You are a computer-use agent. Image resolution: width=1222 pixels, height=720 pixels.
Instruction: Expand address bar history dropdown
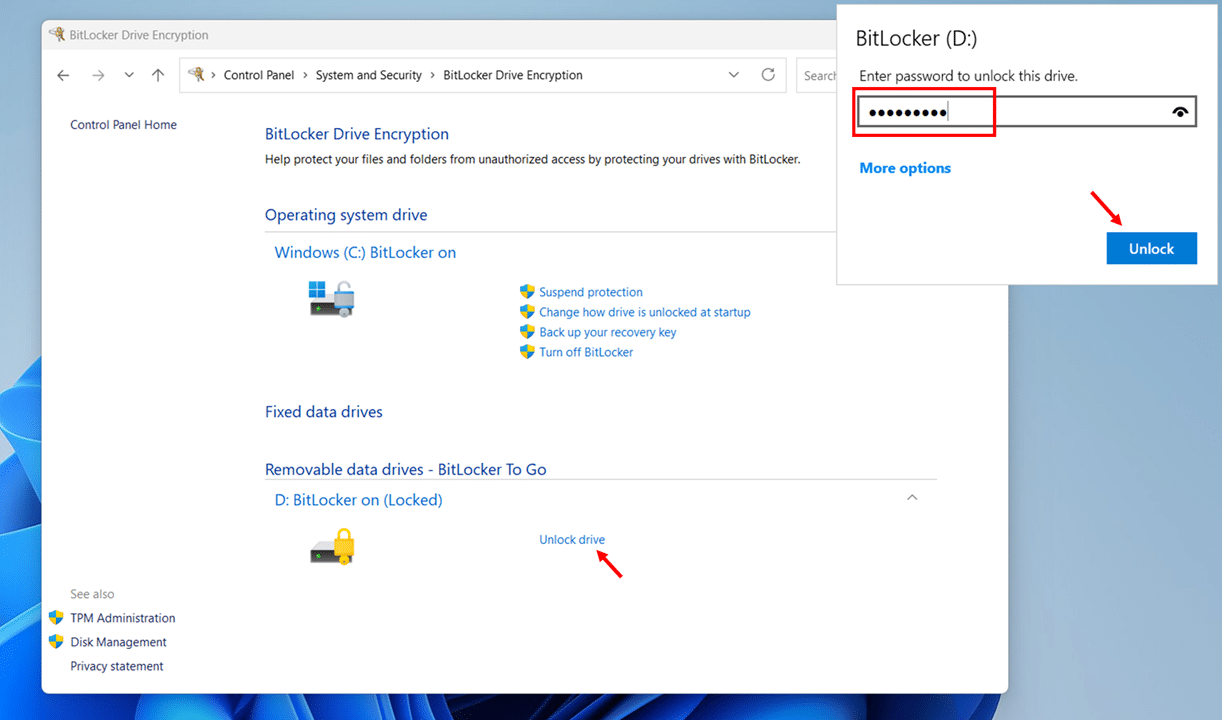734,75
